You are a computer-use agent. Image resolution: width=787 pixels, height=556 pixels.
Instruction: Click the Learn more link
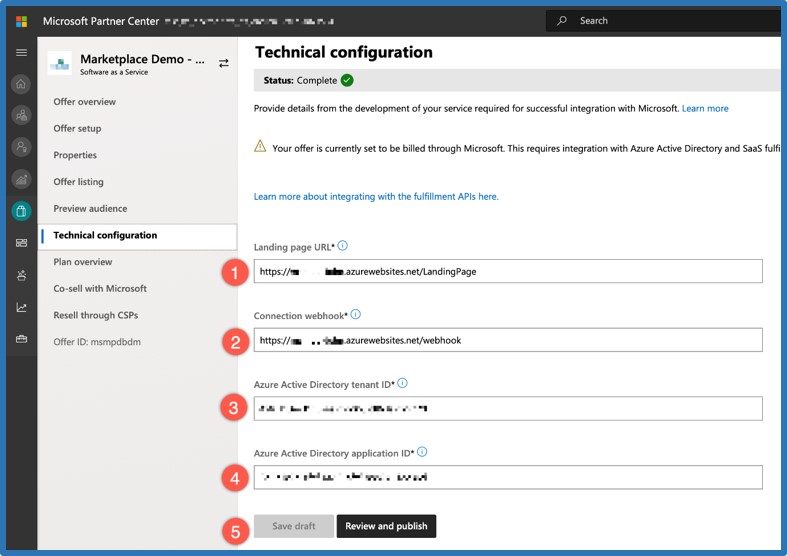[705, 108]
